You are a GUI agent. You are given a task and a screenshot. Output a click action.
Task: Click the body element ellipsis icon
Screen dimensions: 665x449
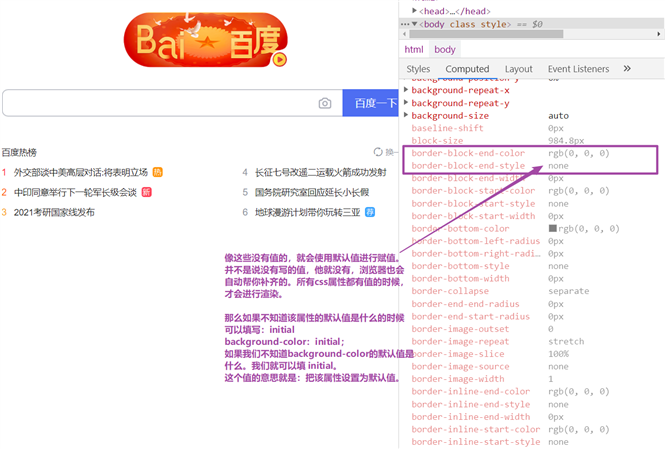405,24
